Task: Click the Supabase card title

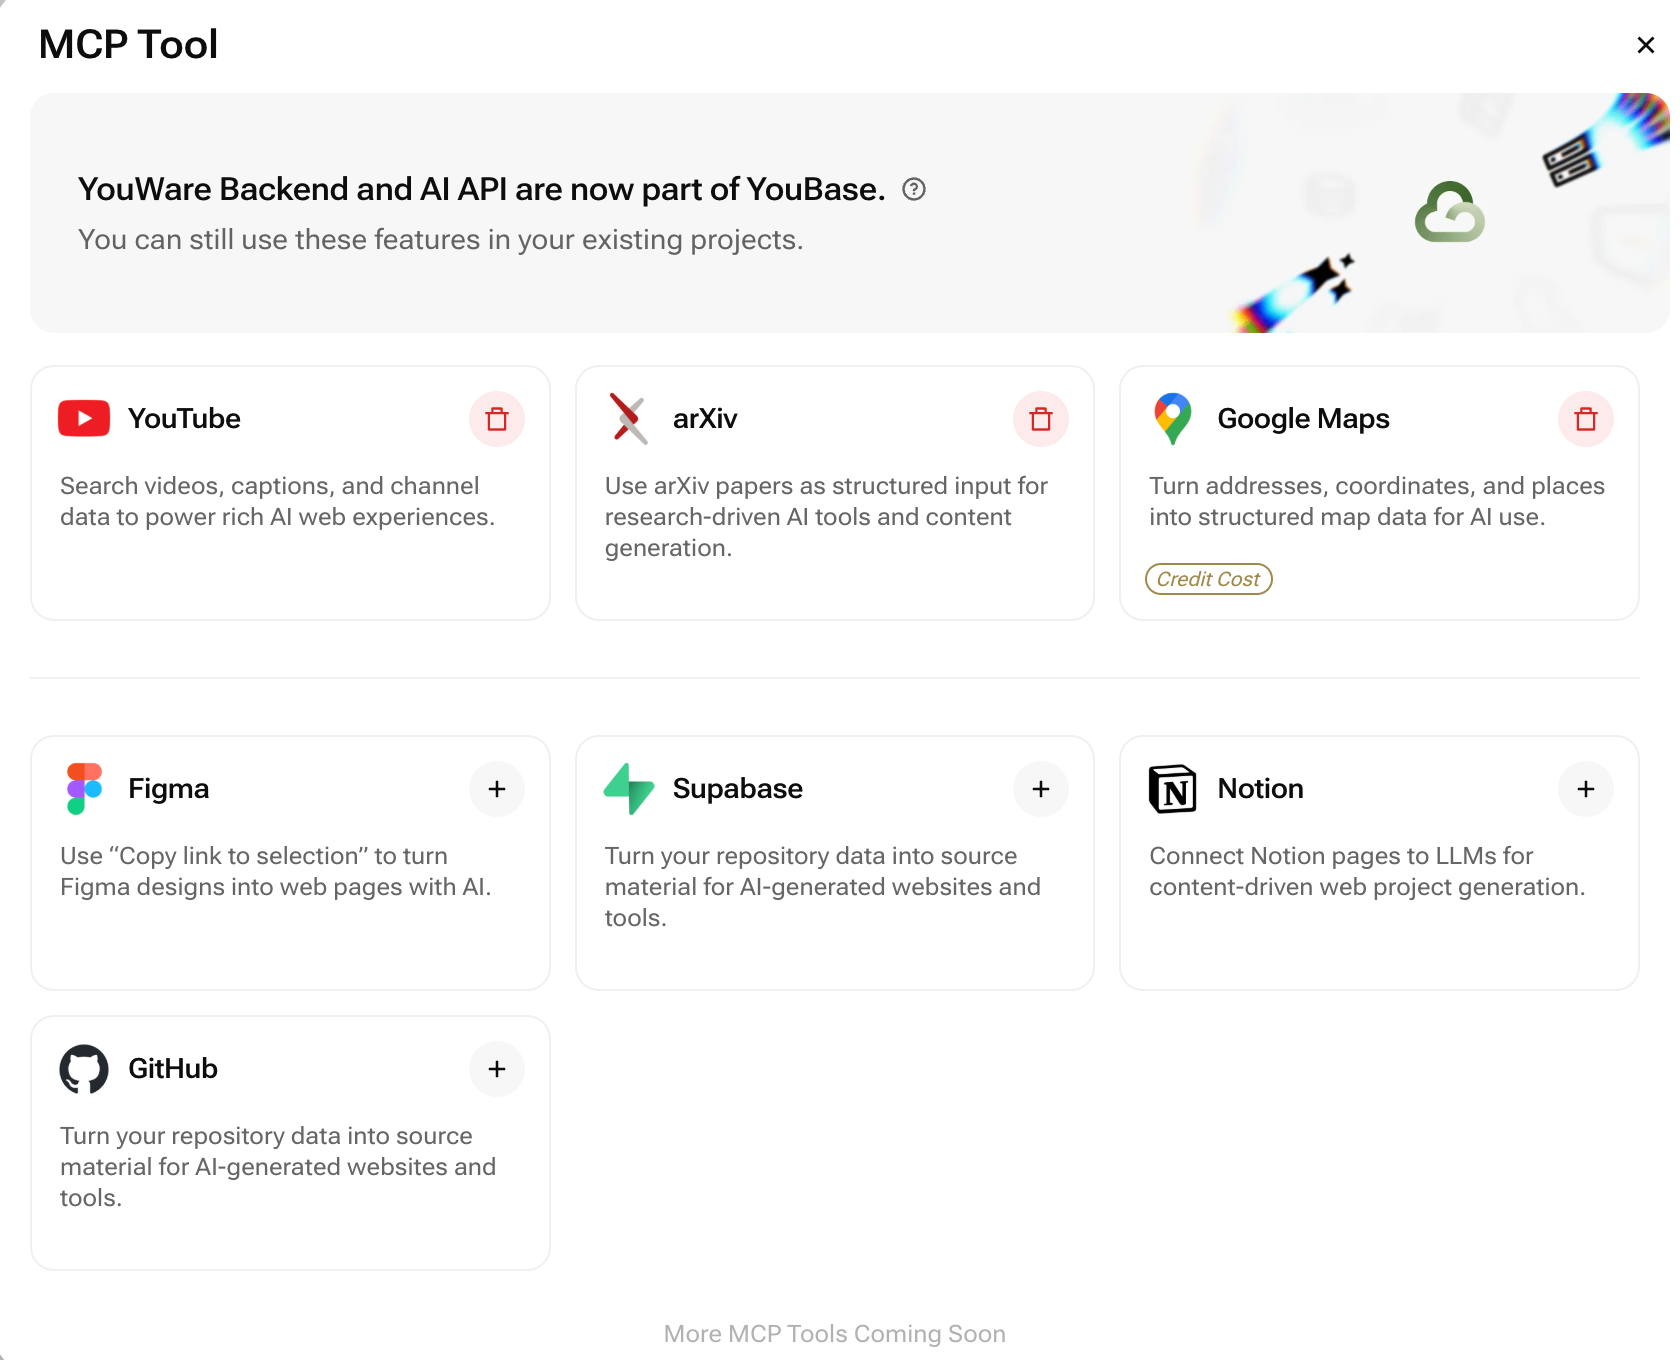Action: tap(738, 789)
